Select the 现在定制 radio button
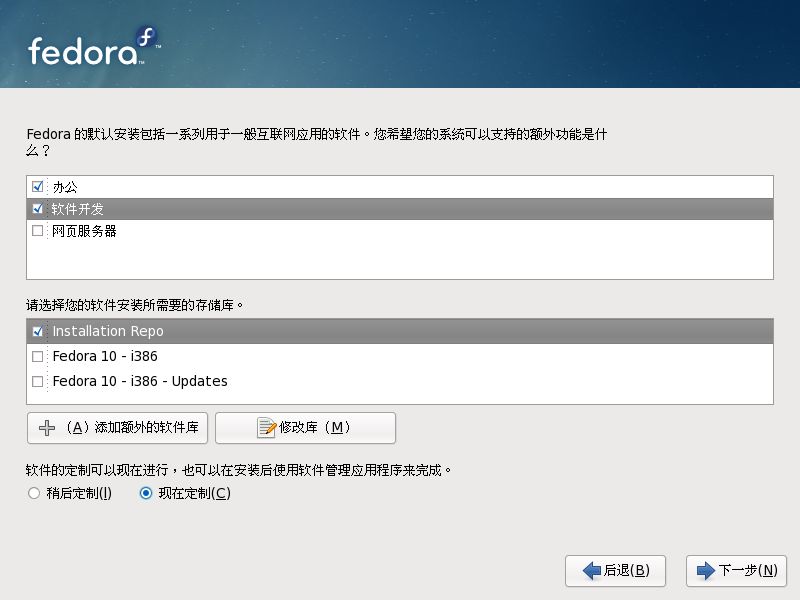The image size is (800, 600). 146,493
